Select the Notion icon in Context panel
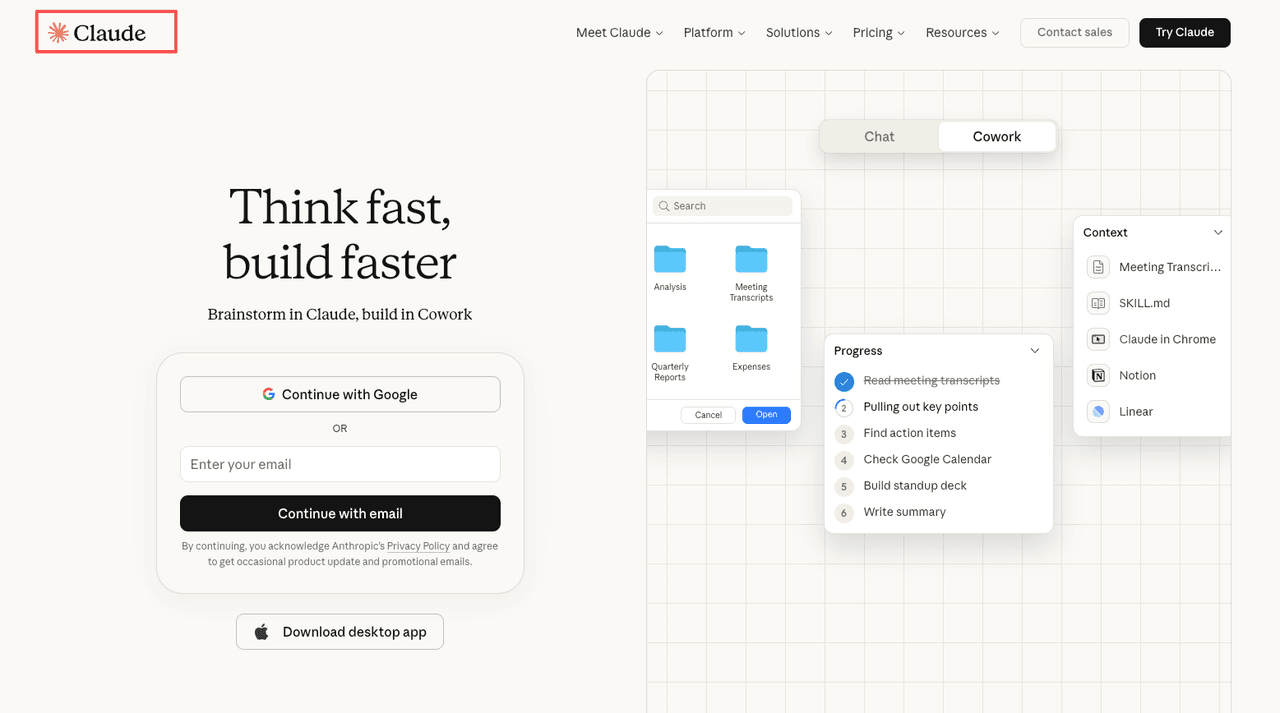 point(1097,375)
